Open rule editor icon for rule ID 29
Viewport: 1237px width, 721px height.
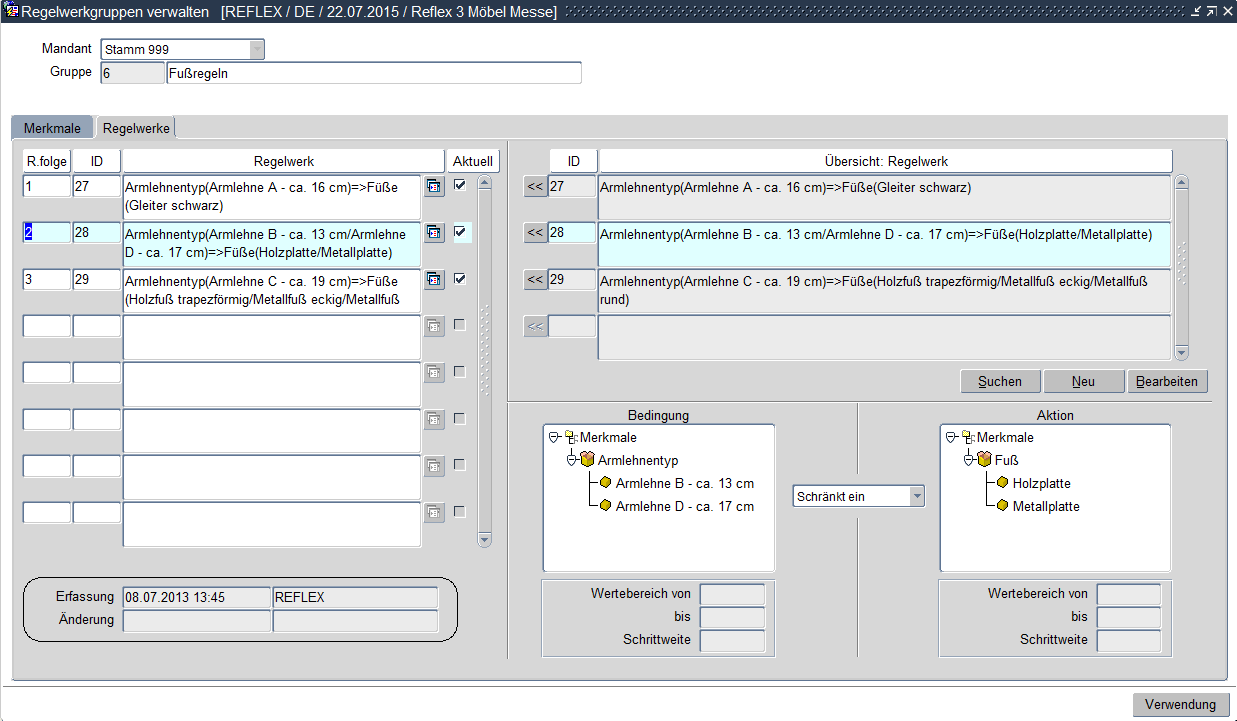[x=434, y=279]
